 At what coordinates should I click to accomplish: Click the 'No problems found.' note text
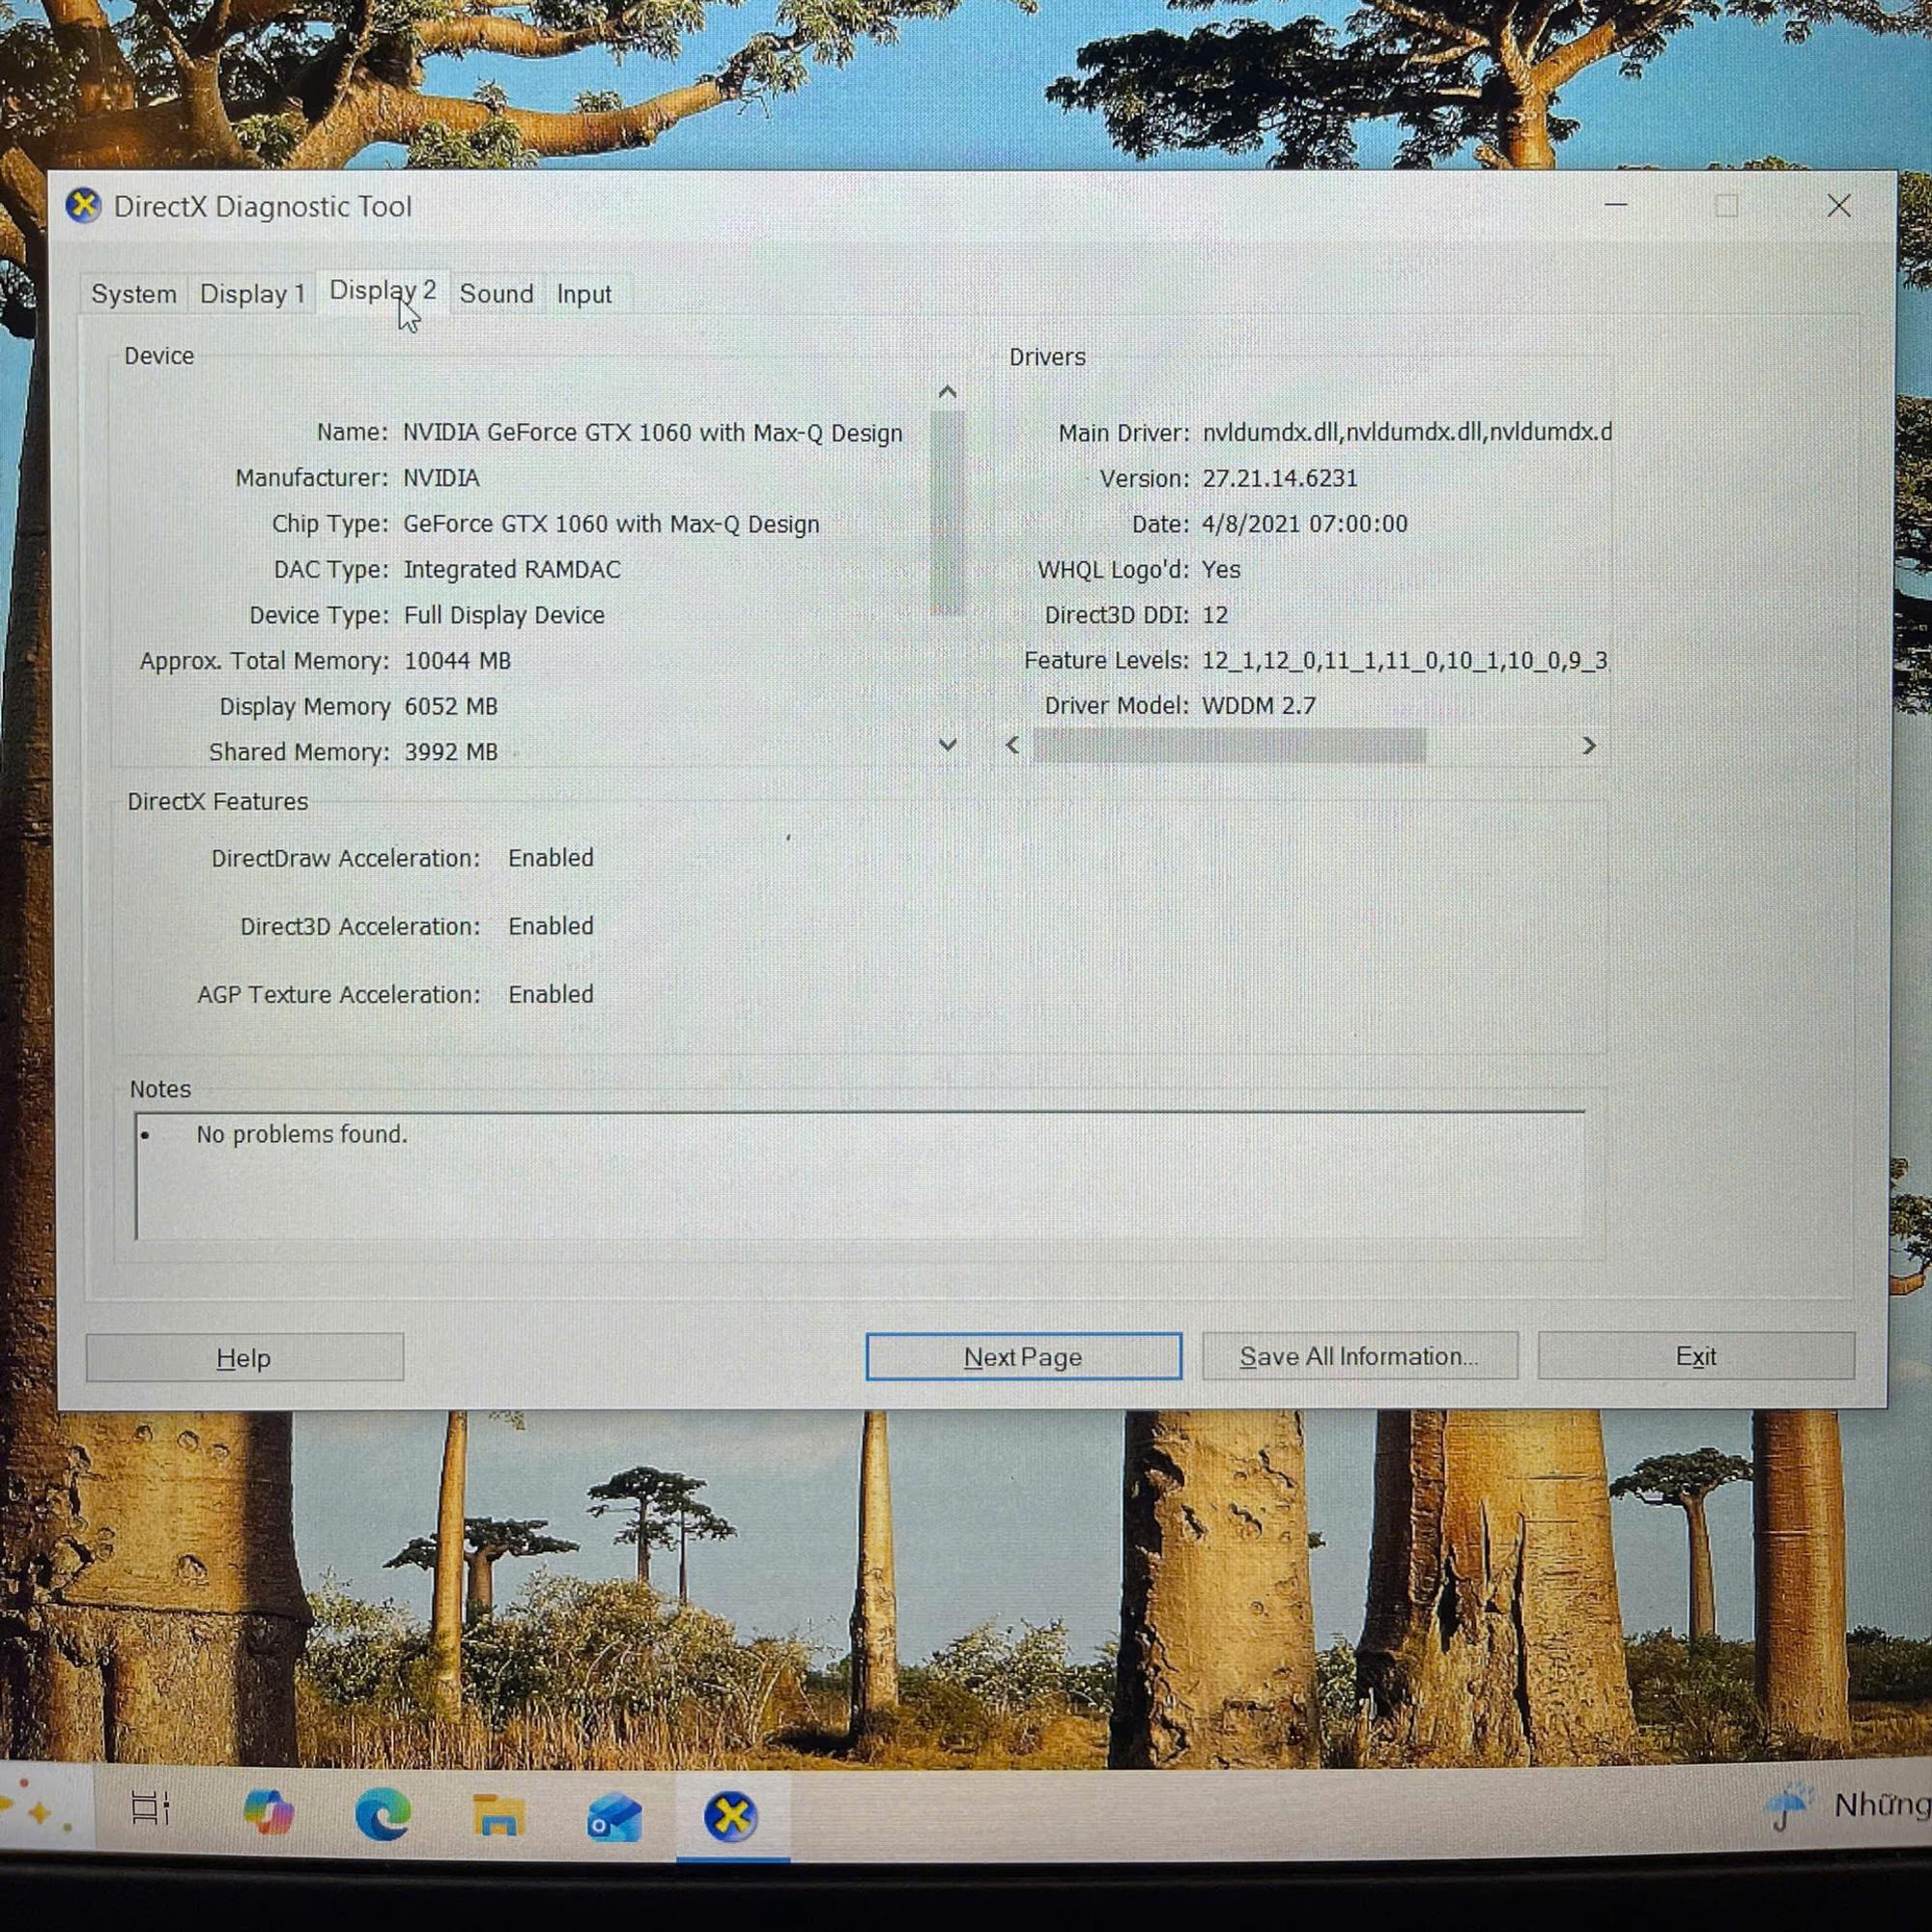[302, 1134]
